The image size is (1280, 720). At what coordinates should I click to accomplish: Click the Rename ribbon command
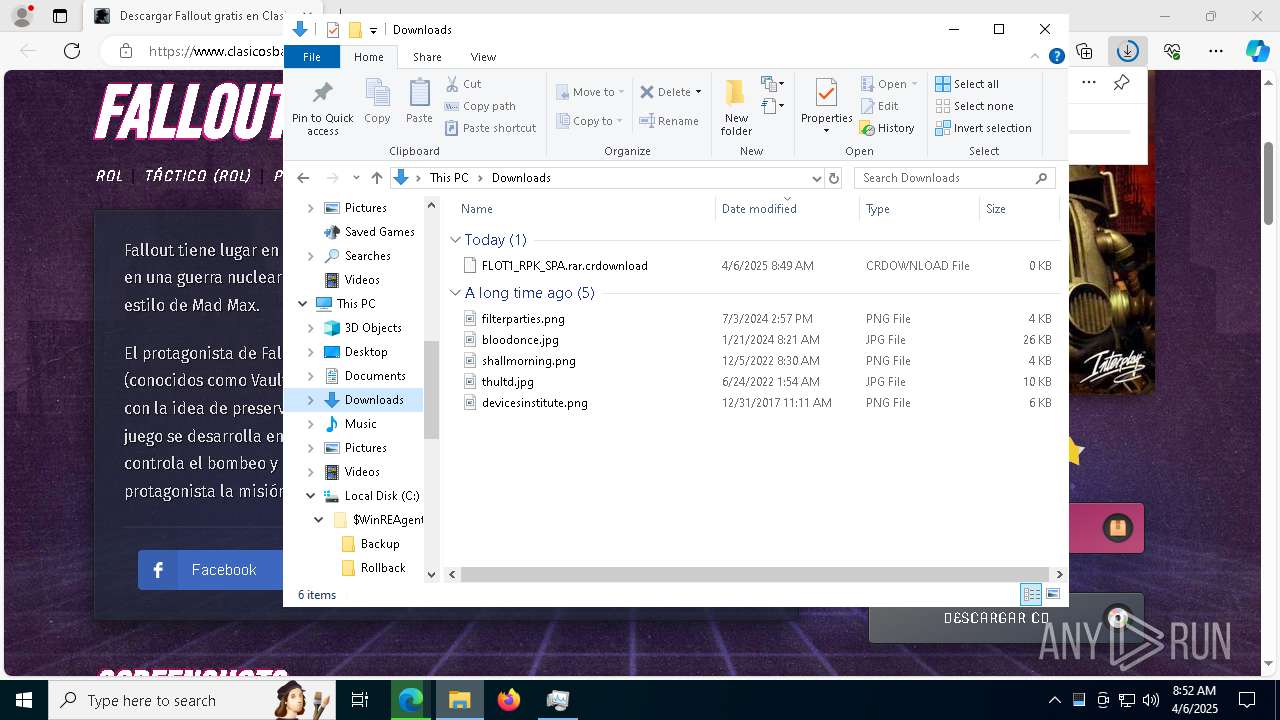(669, 121)
